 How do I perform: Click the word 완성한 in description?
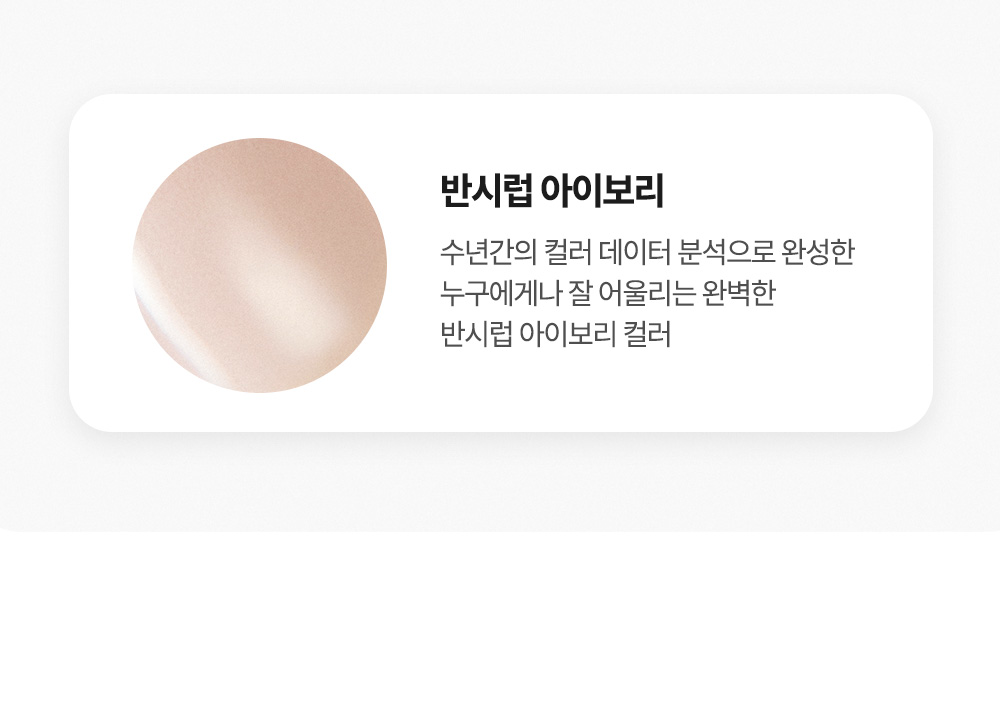click(818, 252)
